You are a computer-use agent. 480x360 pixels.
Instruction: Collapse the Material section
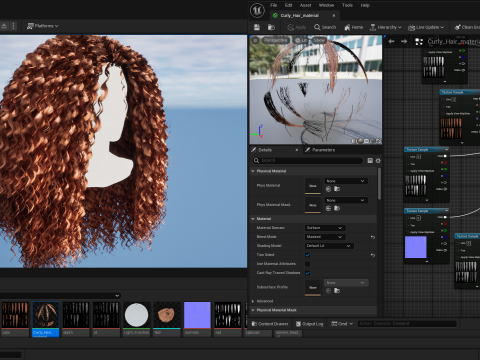pyautogui.click(x=253, y=219)
